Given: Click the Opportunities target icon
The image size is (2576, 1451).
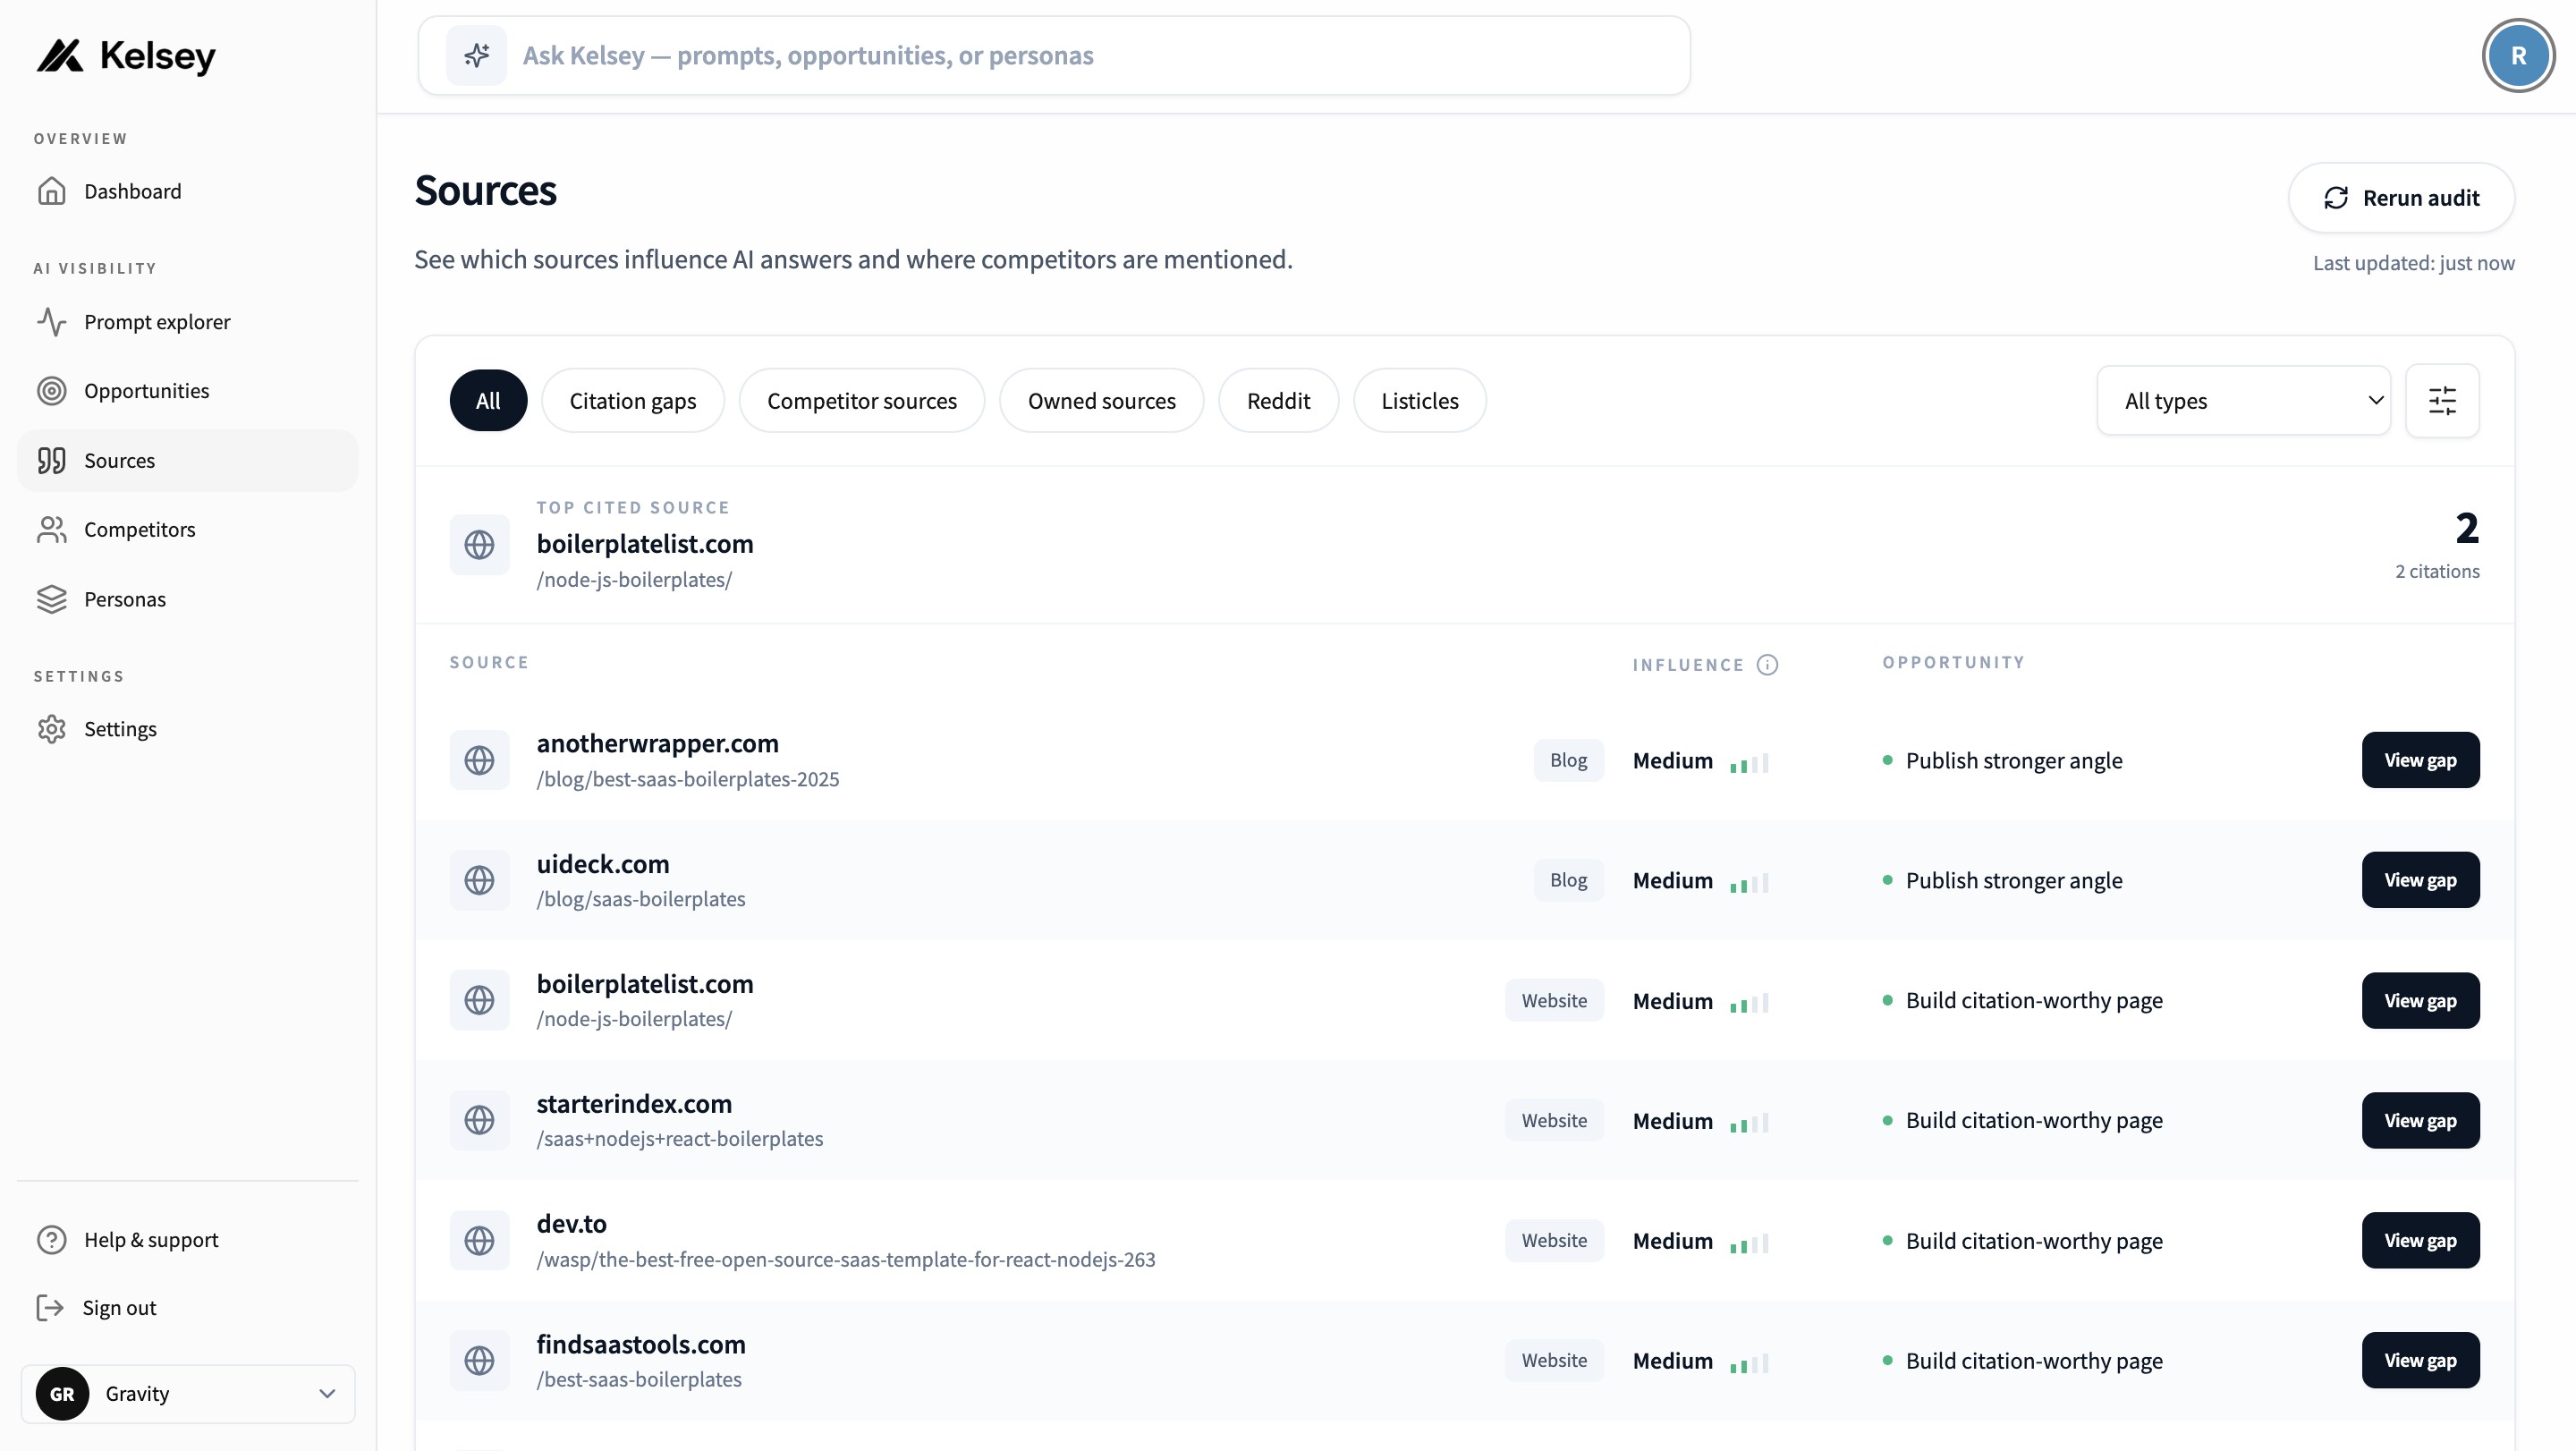Looking at the screenshot, I should point(52,391).
